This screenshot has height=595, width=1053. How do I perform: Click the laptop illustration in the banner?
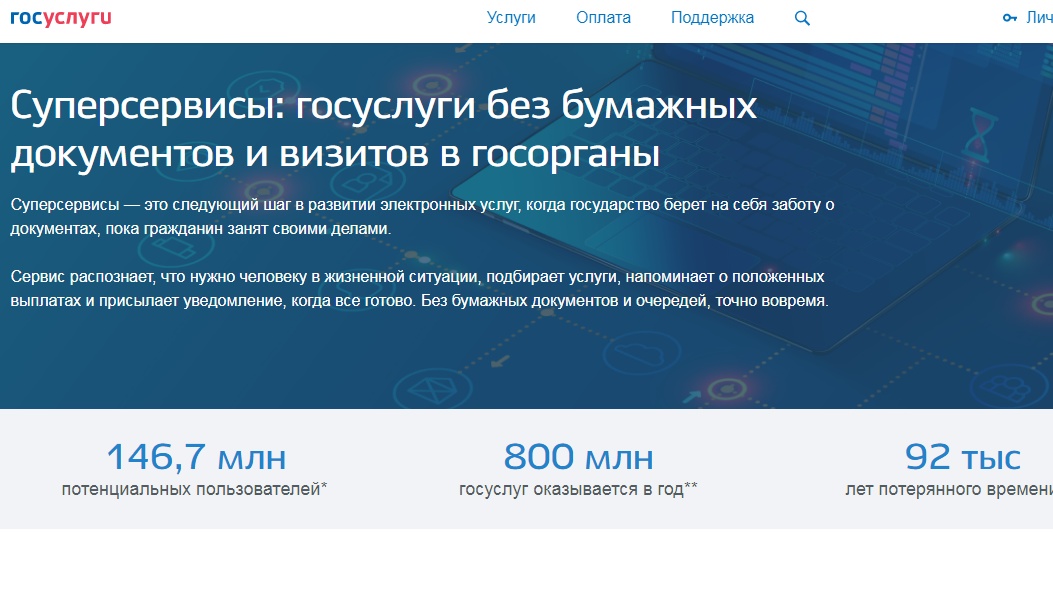[x=640, y=130]
